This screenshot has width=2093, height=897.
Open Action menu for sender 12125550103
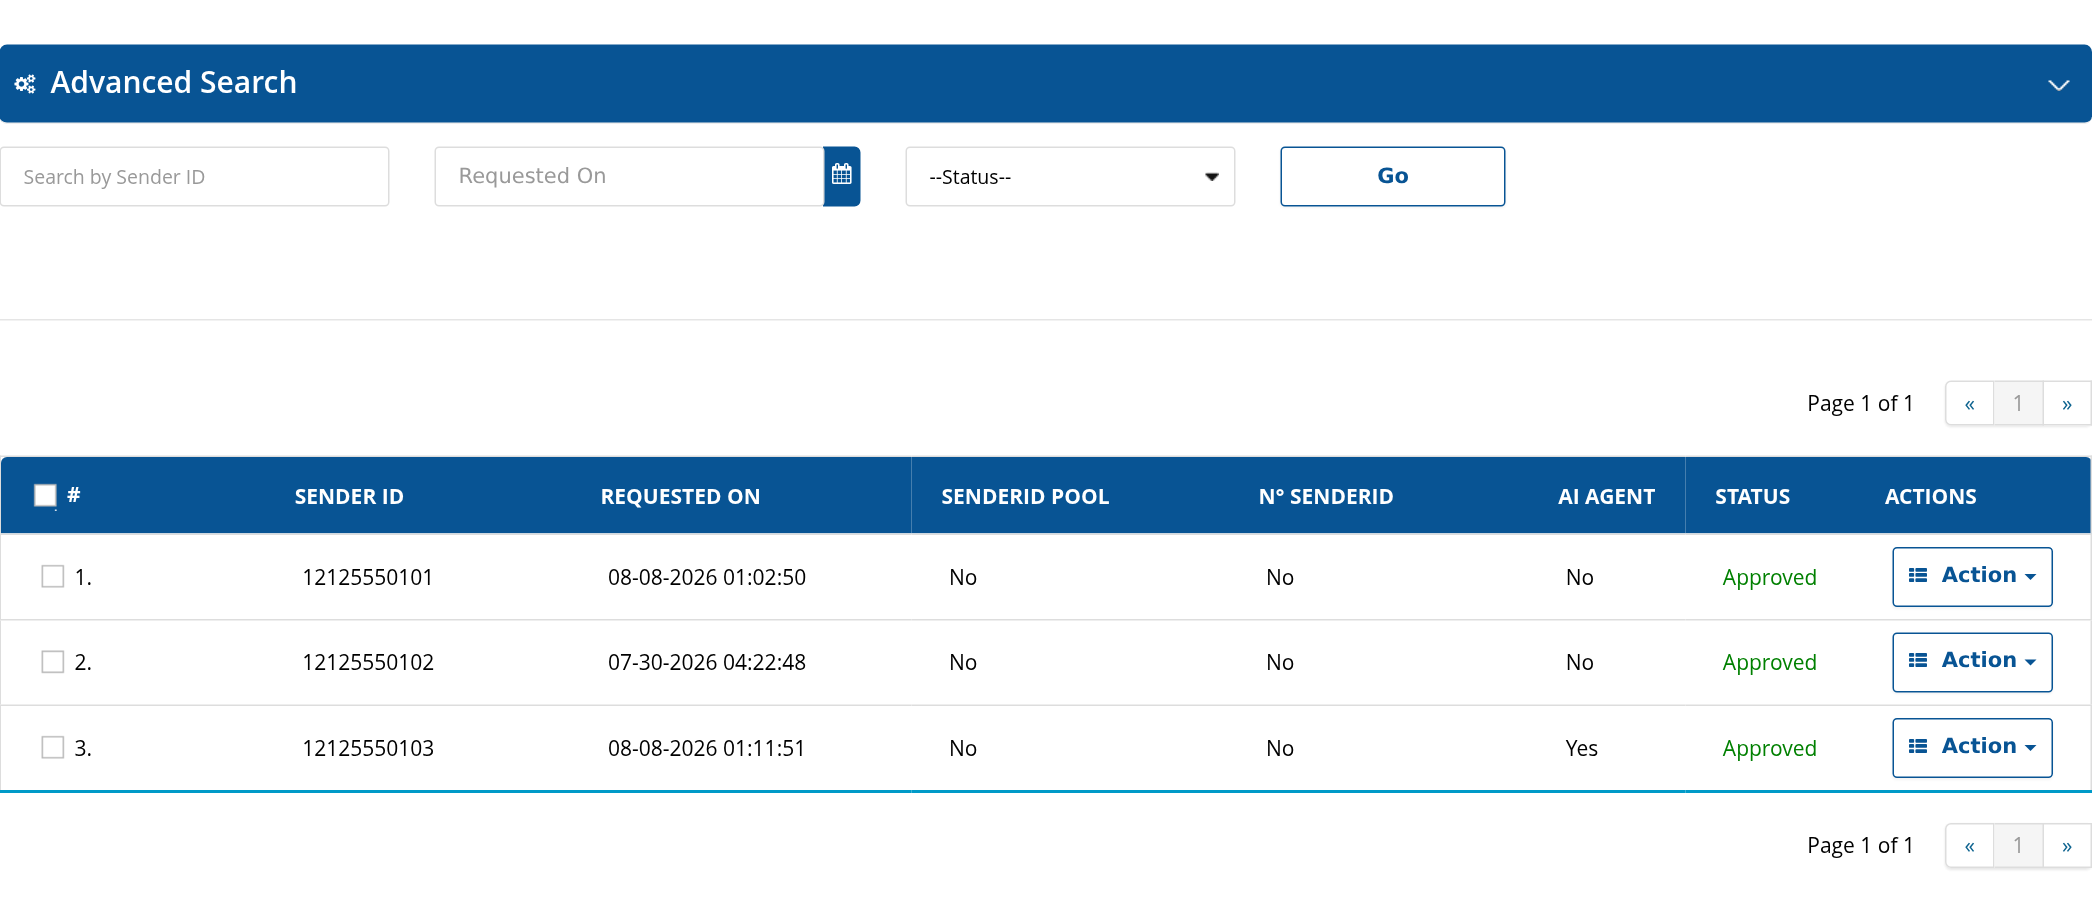coord(1972,747)
